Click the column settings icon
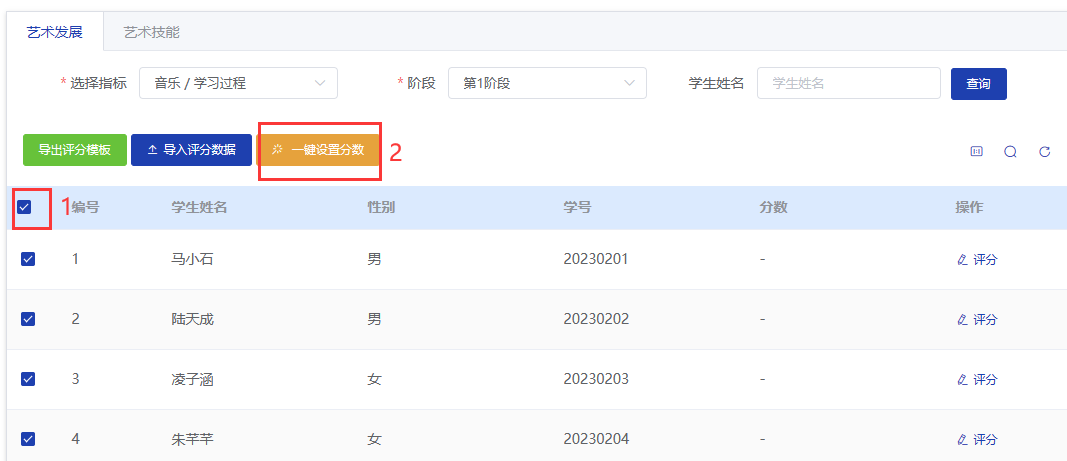The width and height of the screenshot is (1067, 461). pos(976,152)
